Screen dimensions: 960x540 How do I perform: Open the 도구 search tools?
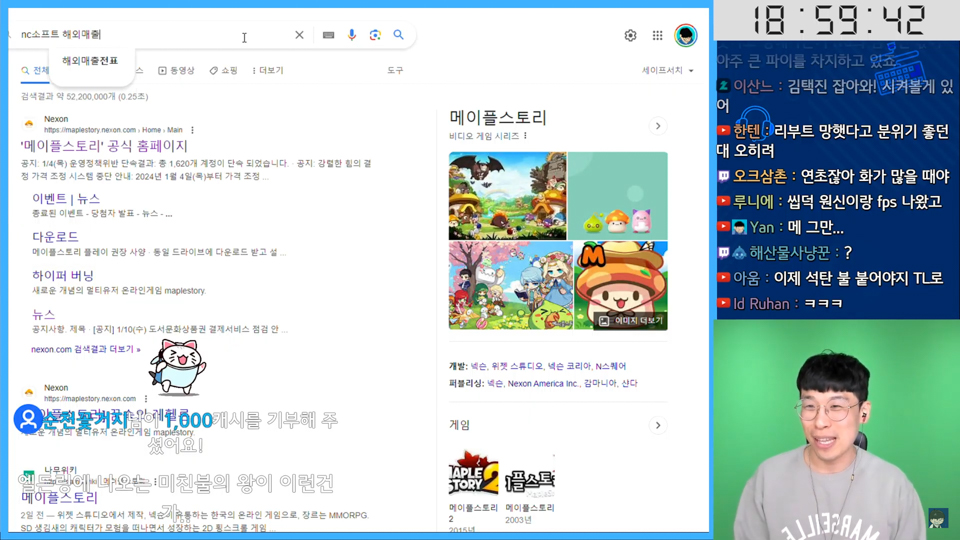click(x=395, y=70)
